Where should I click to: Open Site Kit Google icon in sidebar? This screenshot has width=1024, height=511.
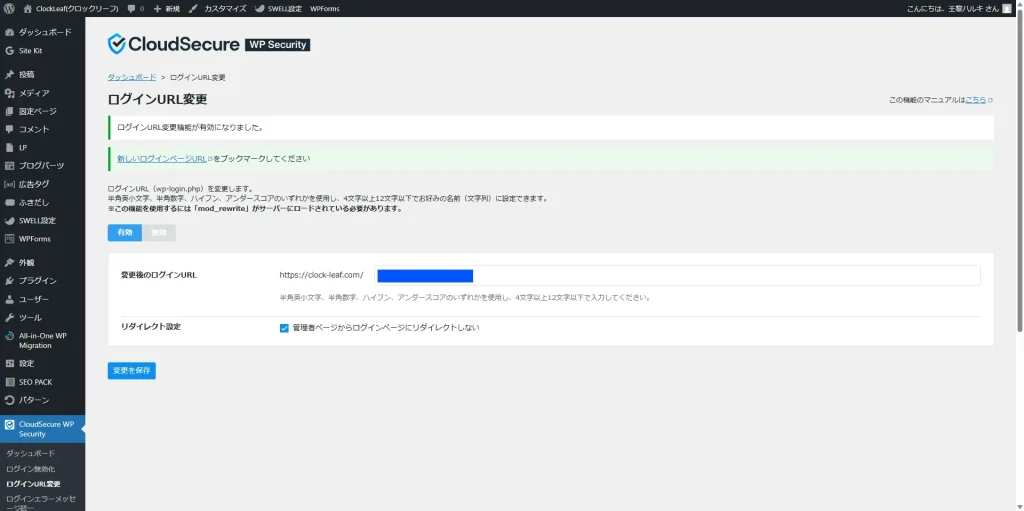click(10, 51)
